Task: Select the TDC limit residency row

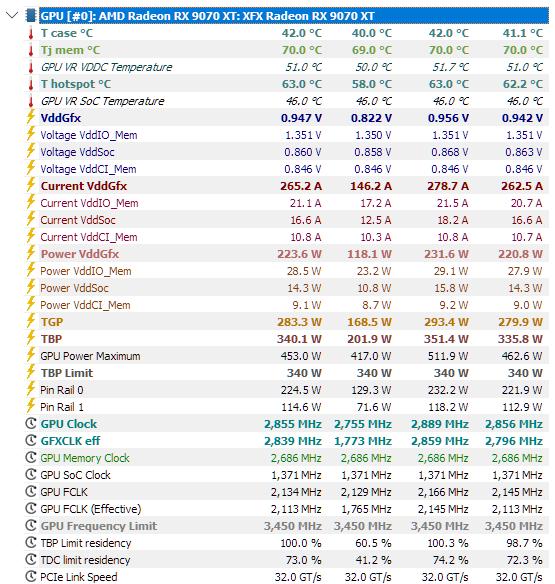Action: point(286,560)
